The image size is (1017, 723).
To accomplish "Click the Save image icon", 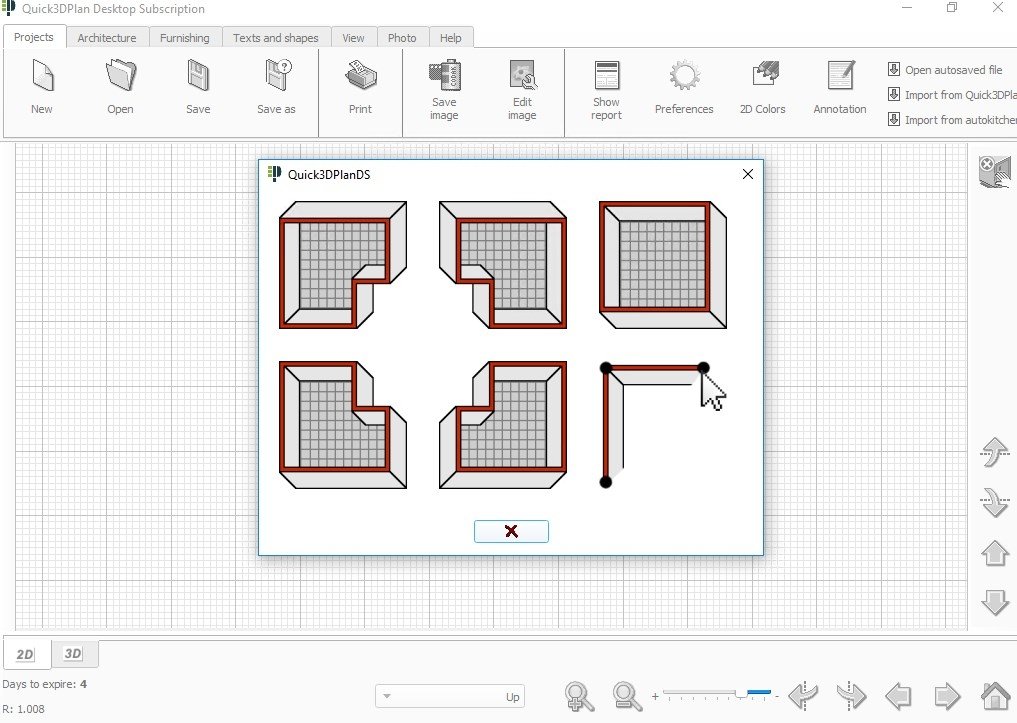I will 444,89.
